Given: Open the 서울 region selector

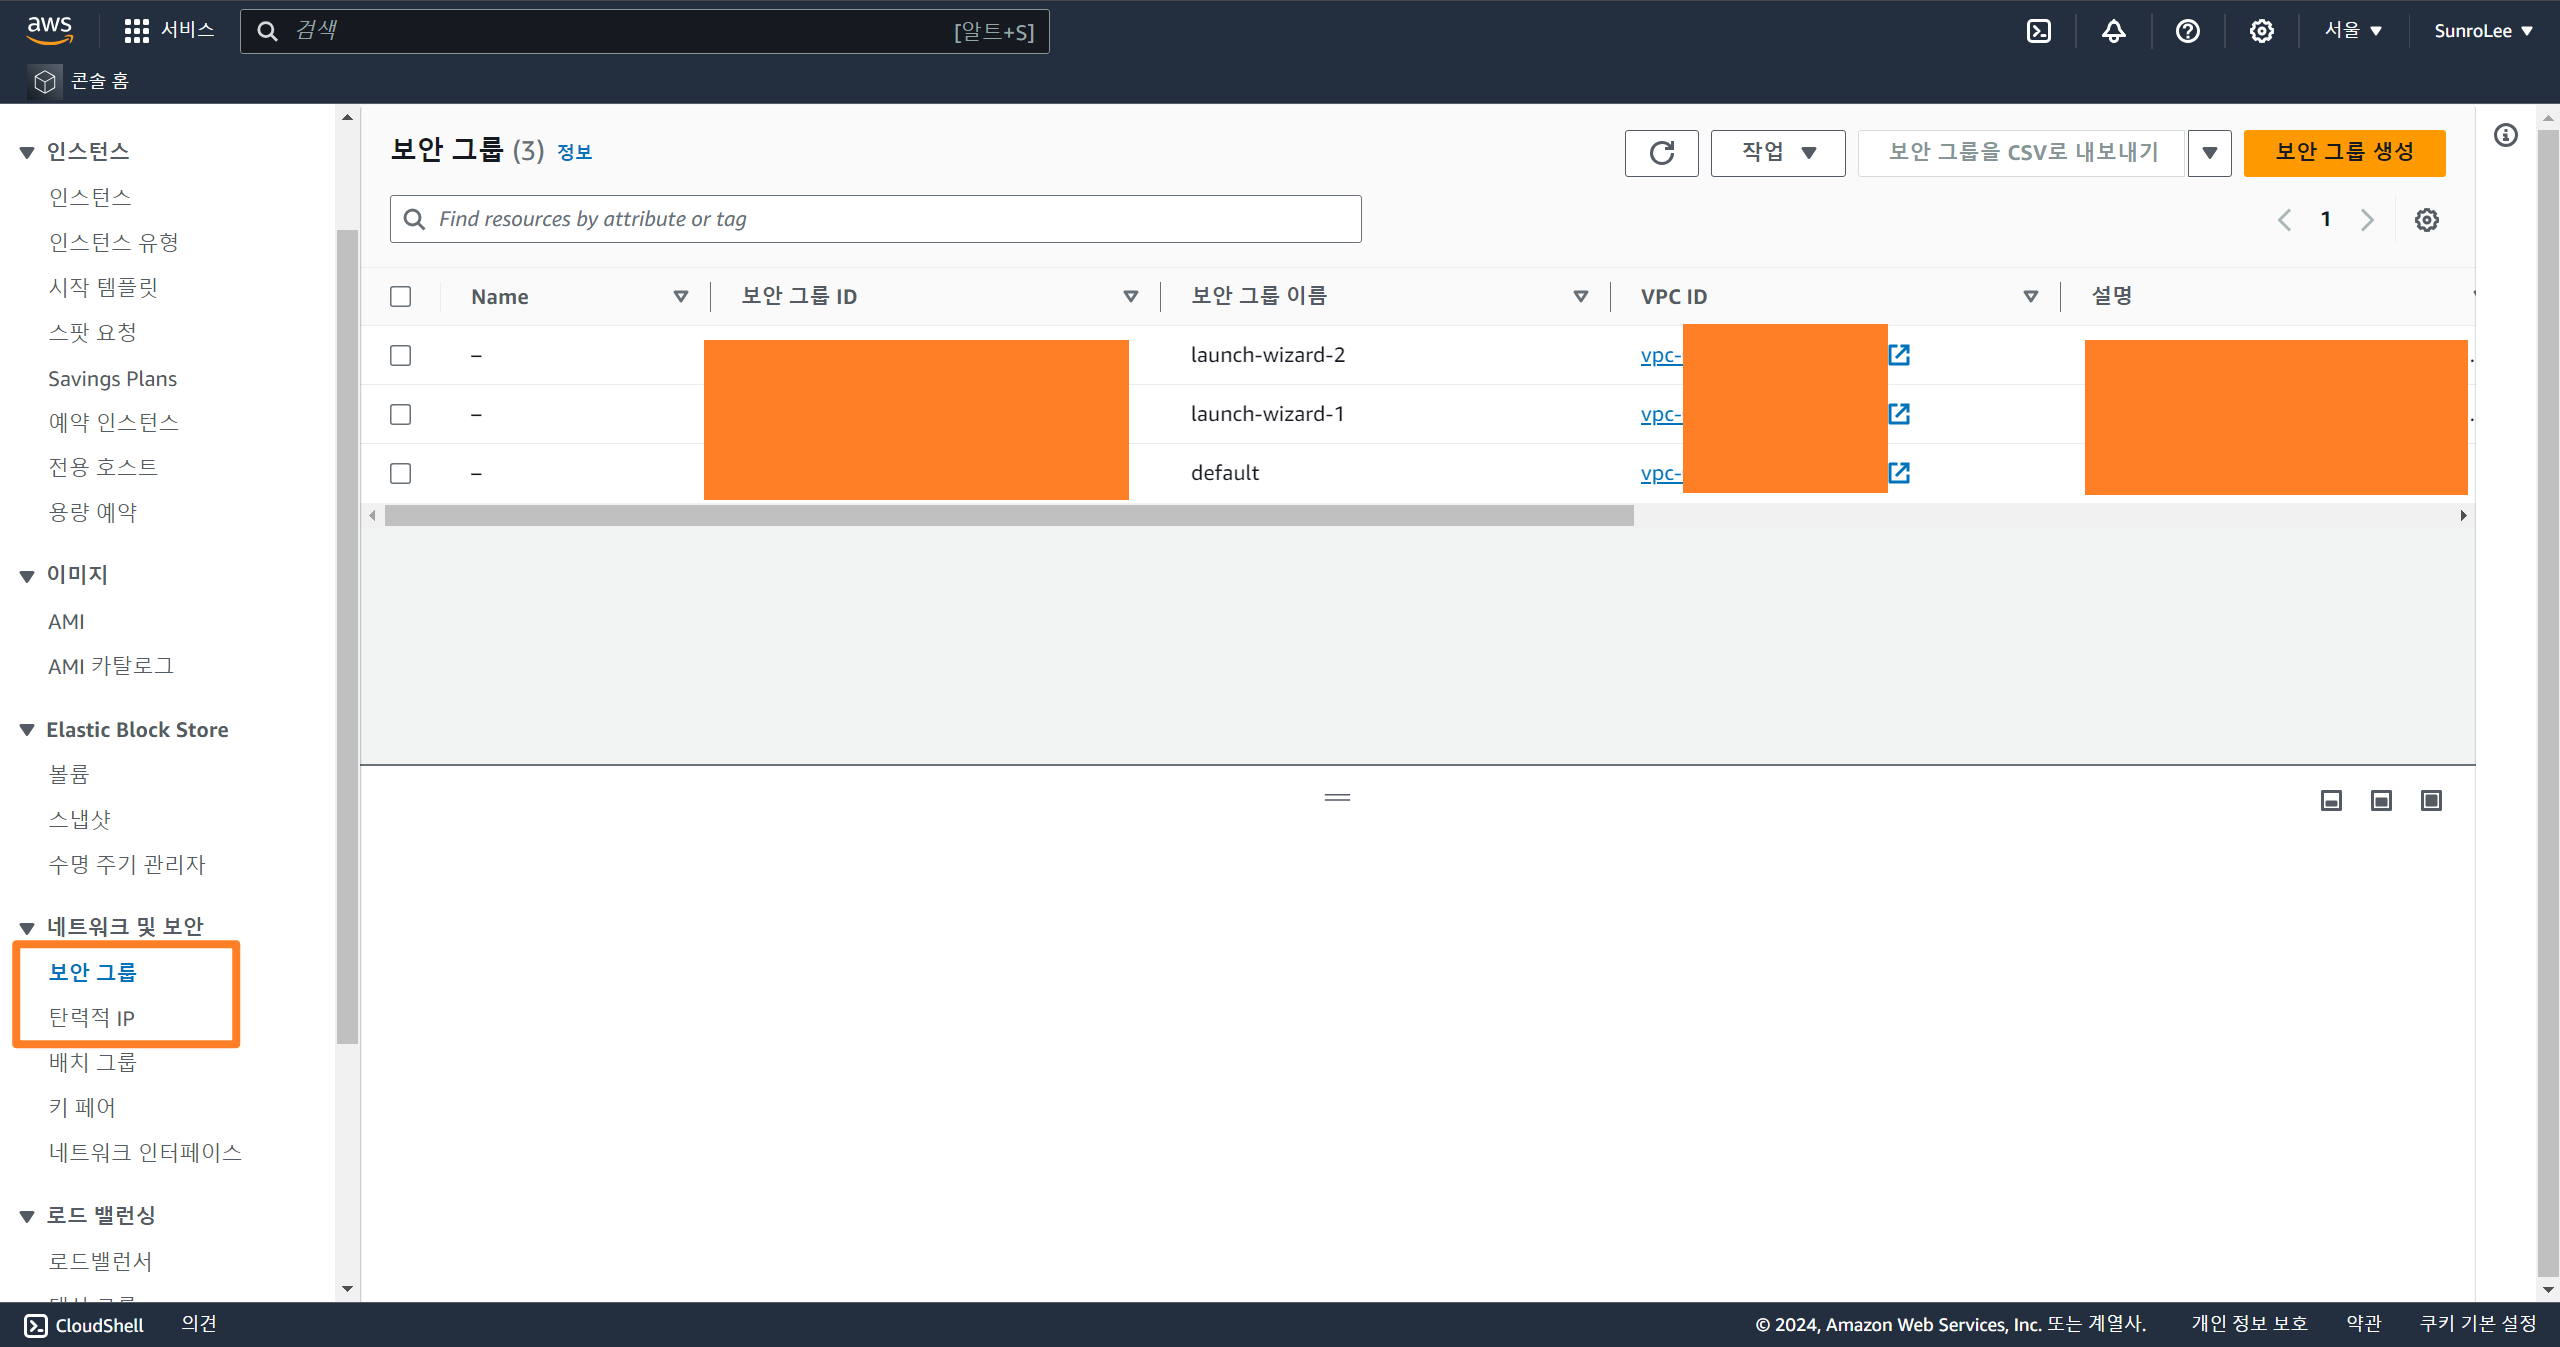Looking at the screenshot, I should click(x=2352, y=31).
